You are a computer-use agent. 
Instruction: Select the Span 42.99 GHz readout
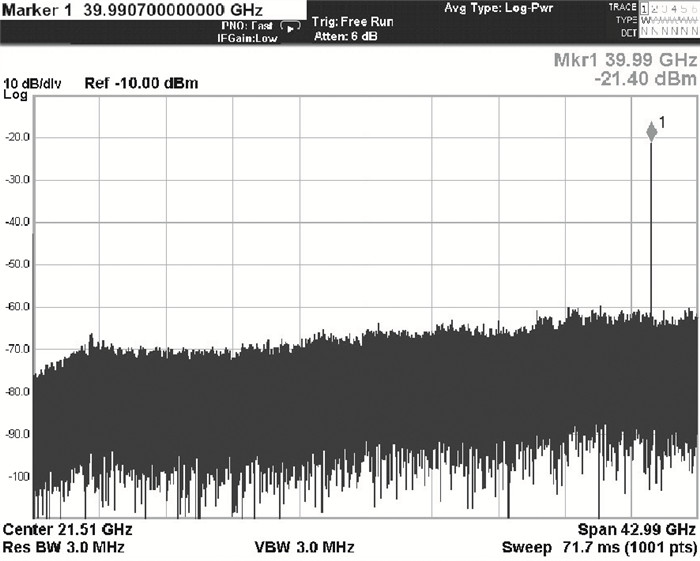coord(635,528)
